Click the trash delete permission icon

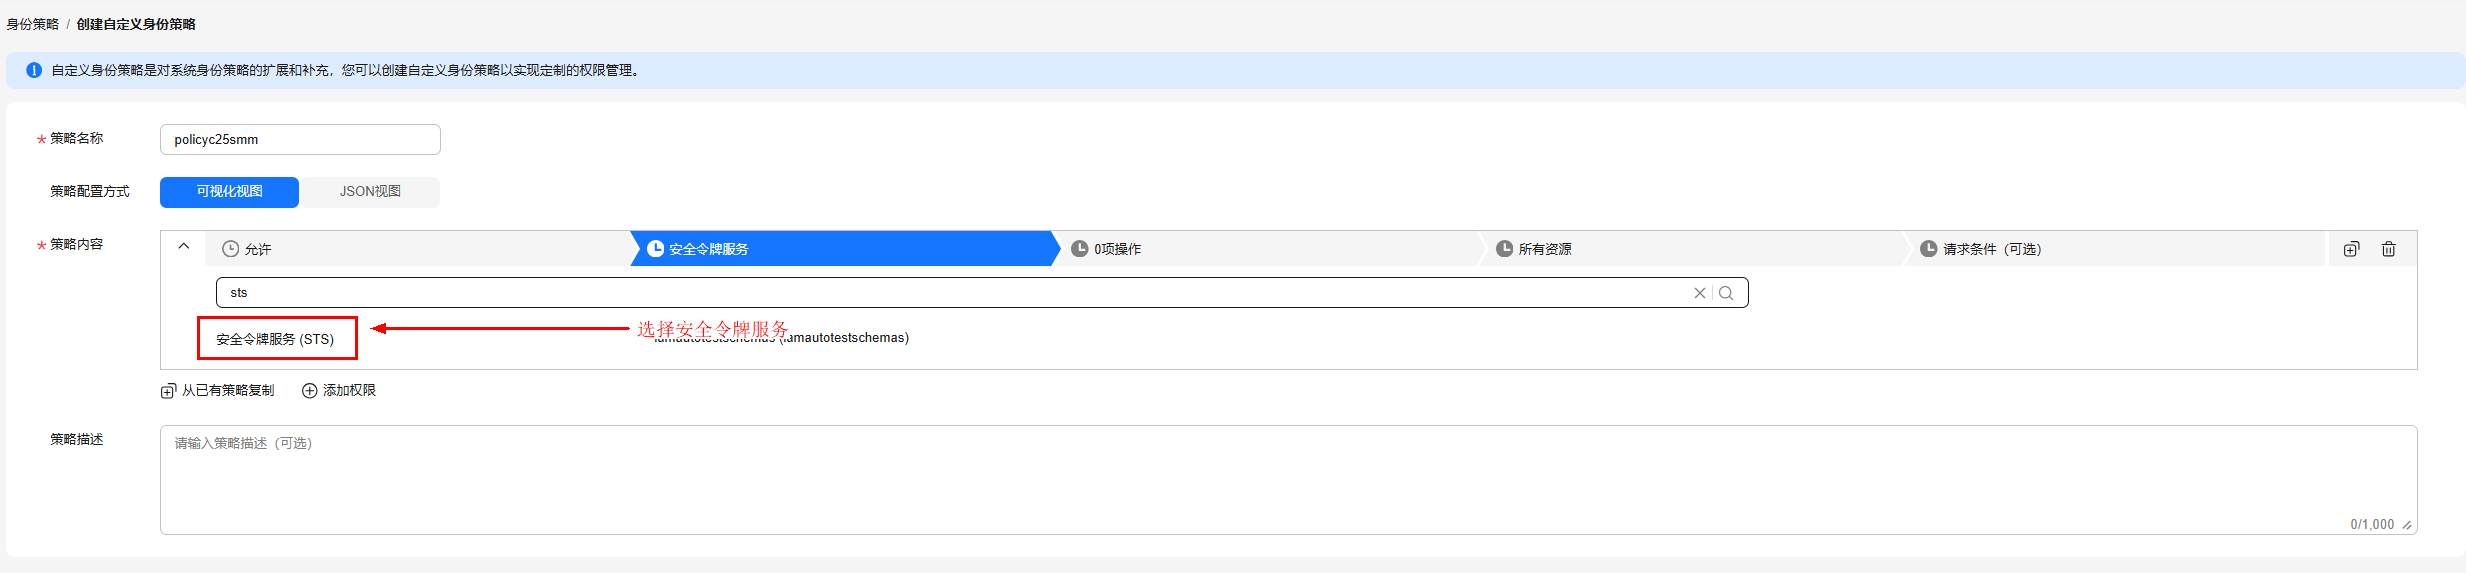2388,249
